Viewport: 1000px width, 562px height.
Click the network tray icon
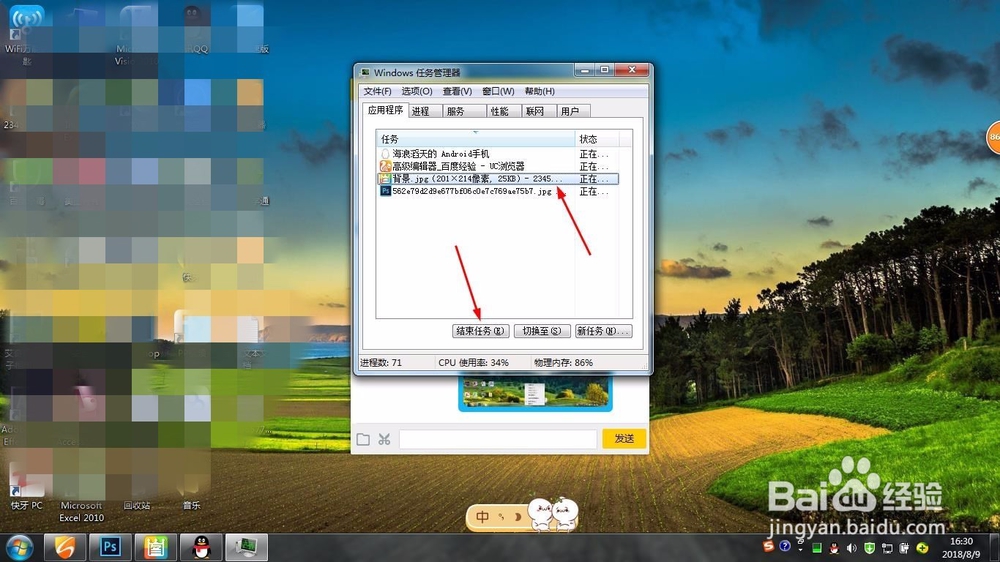pyautogui.click(x=887, y=548)
